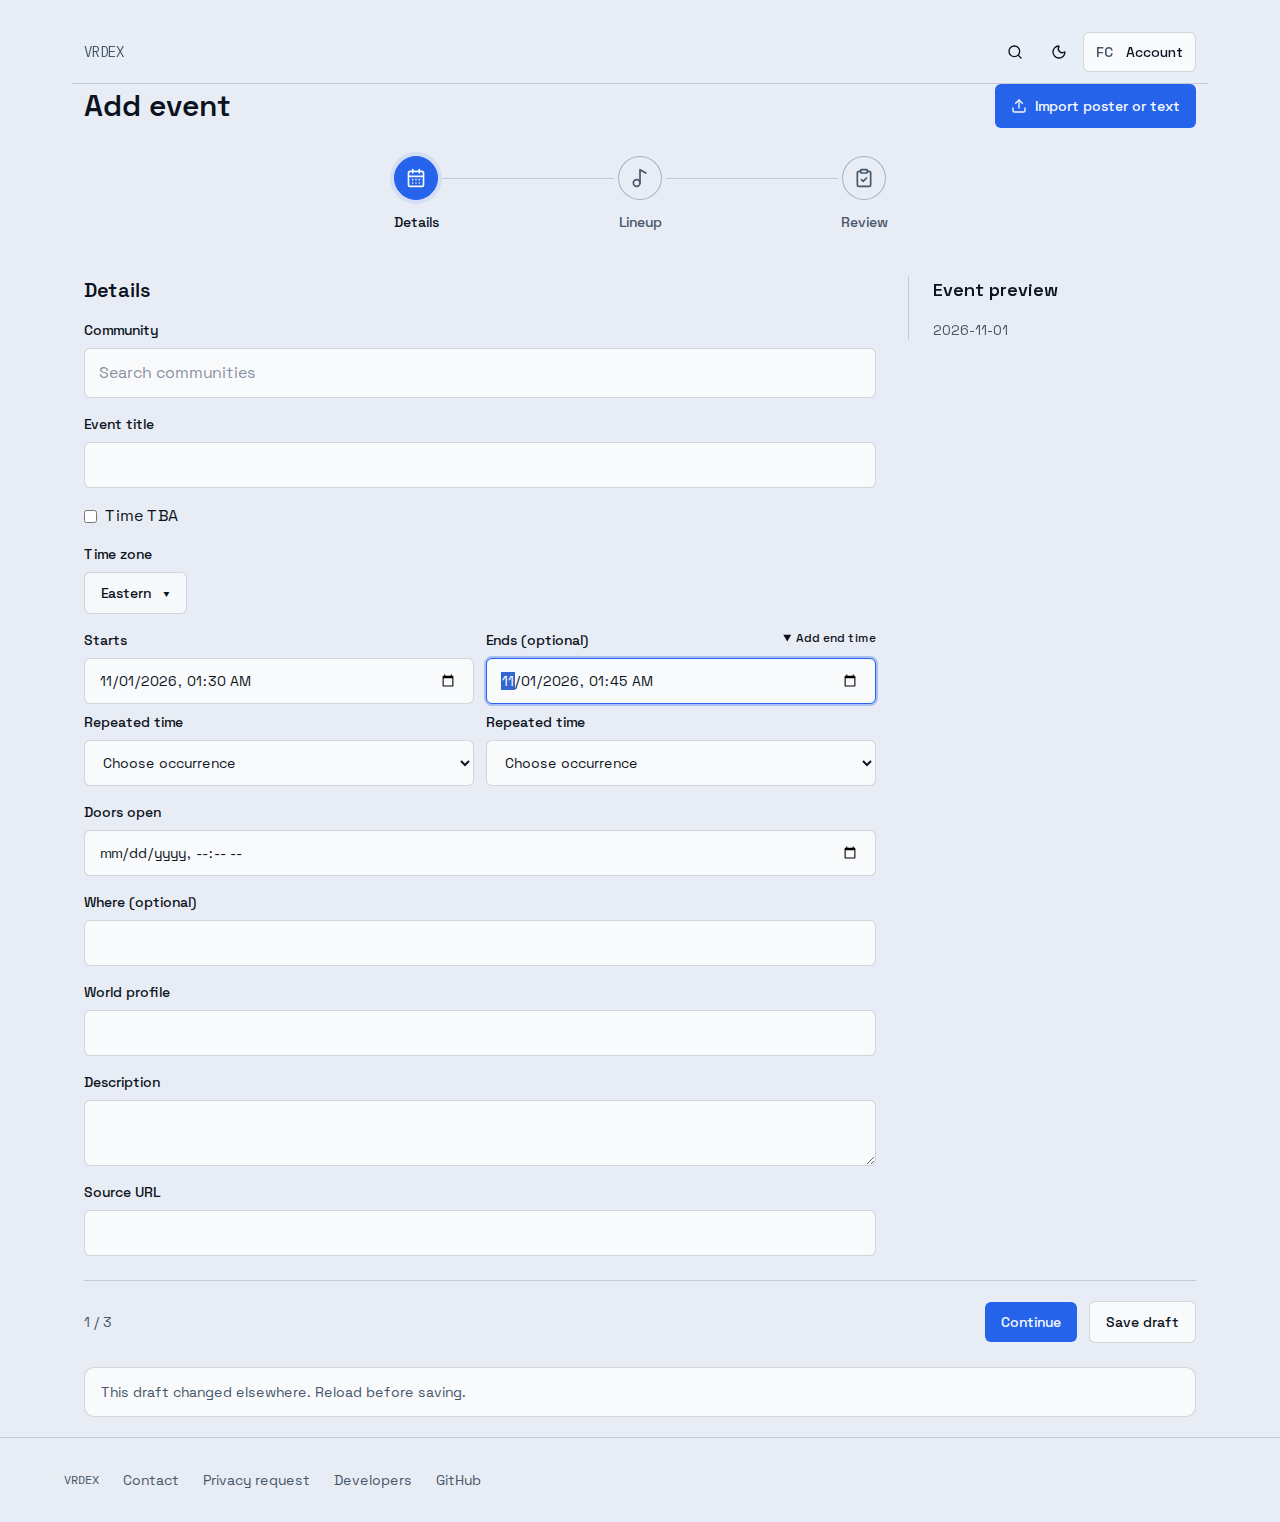Viewport: 1280px width, 1522px height.
Task: Focus the Event title input
Action: click(x=480, y=465)
